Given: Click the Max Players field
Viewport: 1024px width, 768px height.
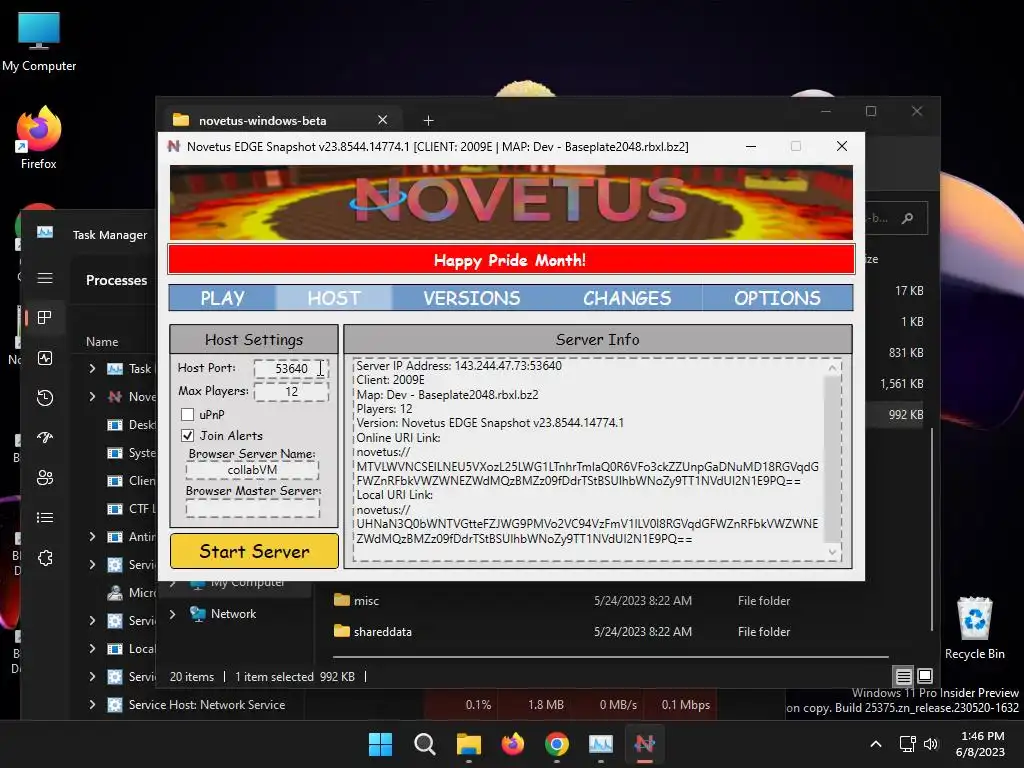Looking at the screenshot, I should 291,391.
